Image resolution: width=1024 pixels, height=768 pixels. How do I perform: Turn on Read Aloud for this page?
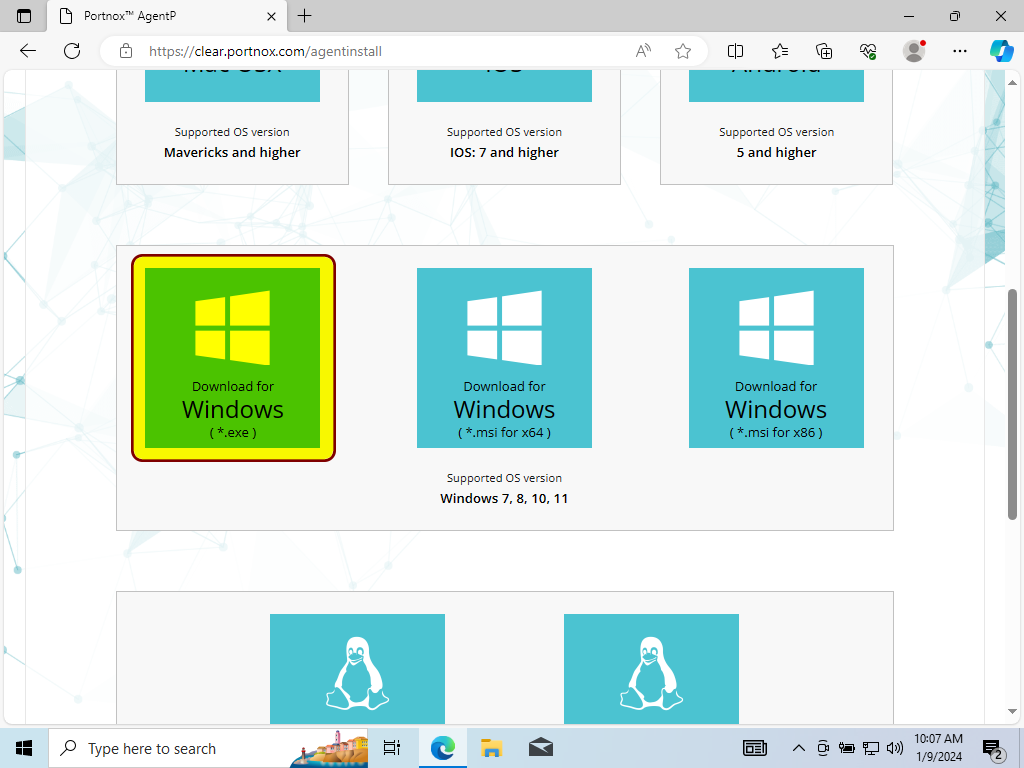(x=643, y=51)
